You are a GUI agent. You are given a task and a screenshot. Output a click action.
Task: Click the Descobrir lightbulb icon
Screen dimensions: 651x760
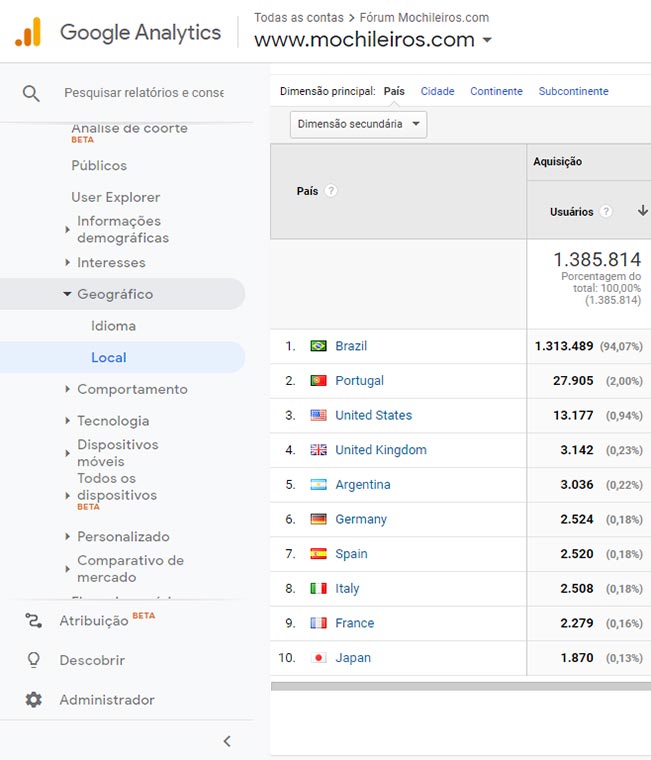click(33, 660)
